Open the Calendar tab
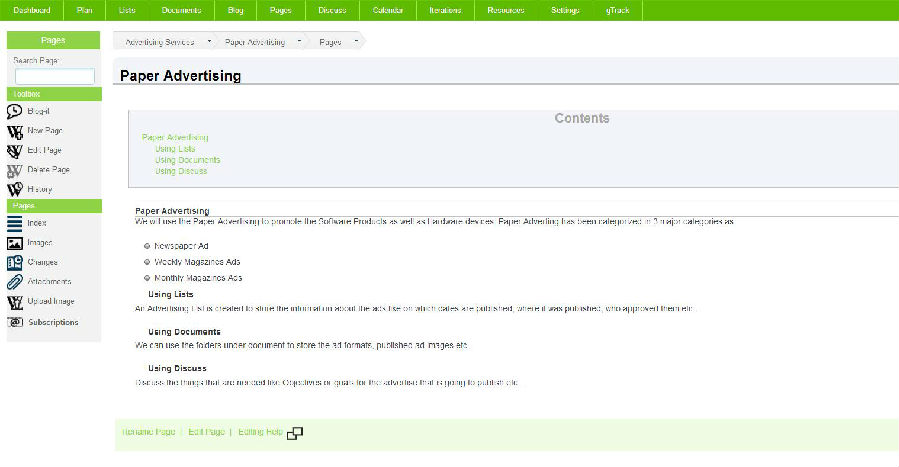 tap(388, 10)
